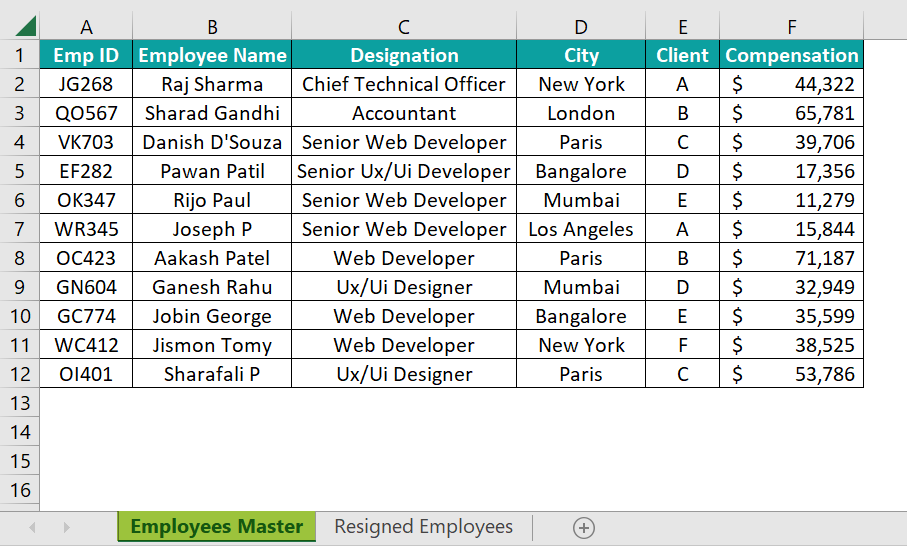907x546 pixels.
Task: Select the Chief Technical Officer cell
Action: tap(404, 84)
